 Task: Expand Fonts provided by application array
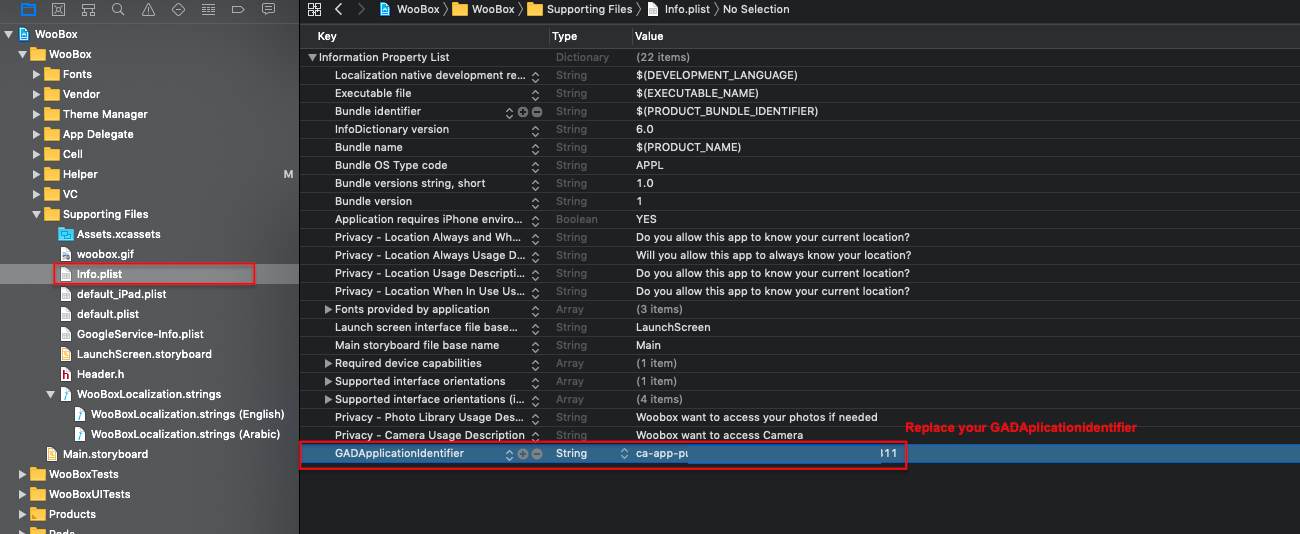point(328,310)
